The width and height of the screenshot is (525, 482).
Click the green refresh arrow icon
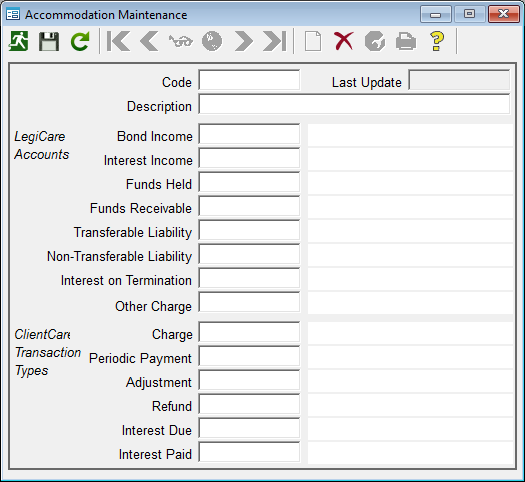(x=80, y=41)
